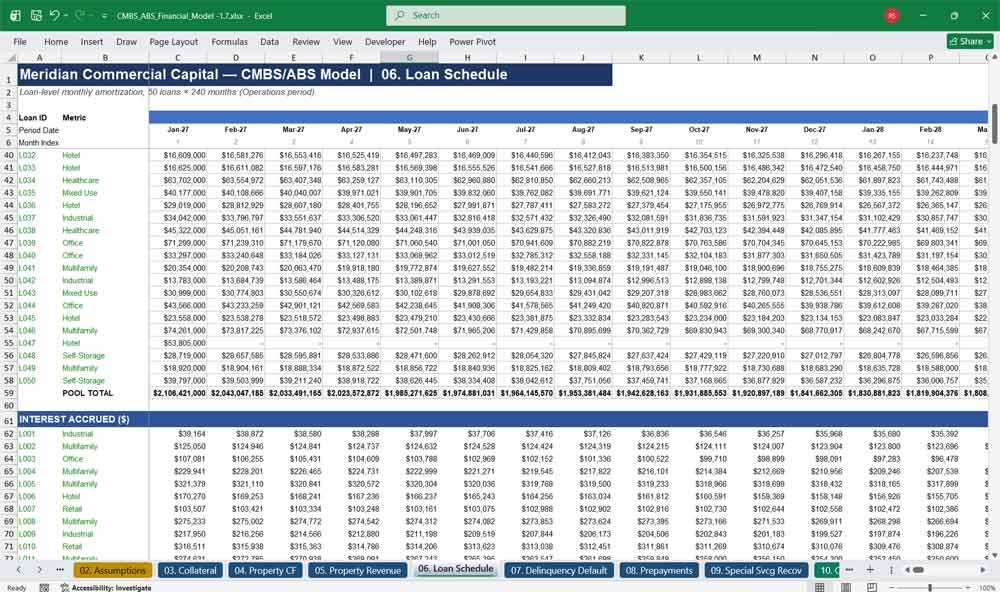This screenshot has width=1000, height=592.
Task: Open the Power Pivot tab
Action: (473, 41)
